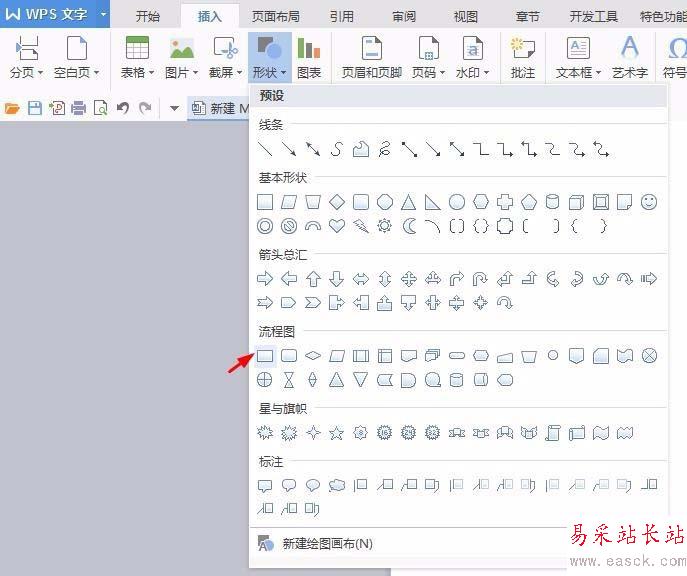Image resolution: width=687 pixels, height=576 pixels.
Task: Add a comment with 批注
Action: (523, 58)
